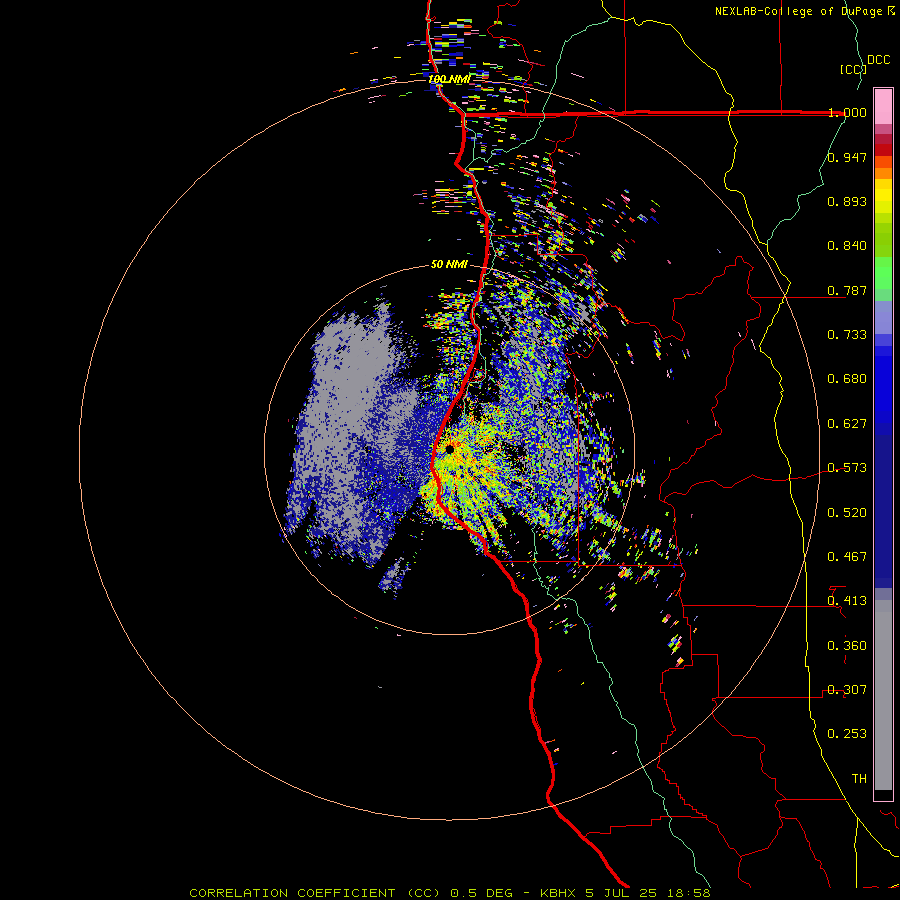This screenshot has height=900, width=900.
Task: Click the 0.680 scale value
Action: point(847,379)
